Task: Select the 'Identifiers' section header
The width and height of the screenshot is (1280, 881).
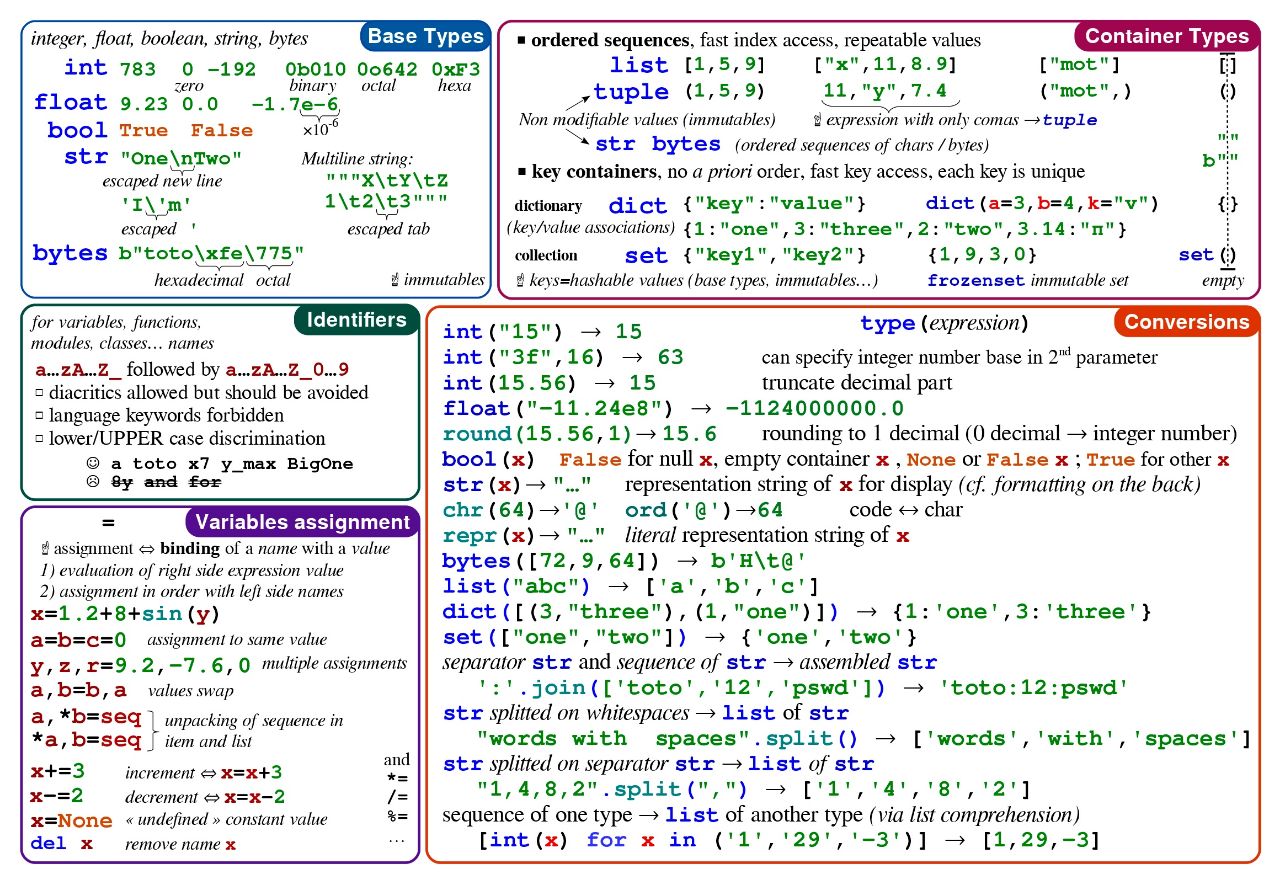Action: (x=356, y=320)
